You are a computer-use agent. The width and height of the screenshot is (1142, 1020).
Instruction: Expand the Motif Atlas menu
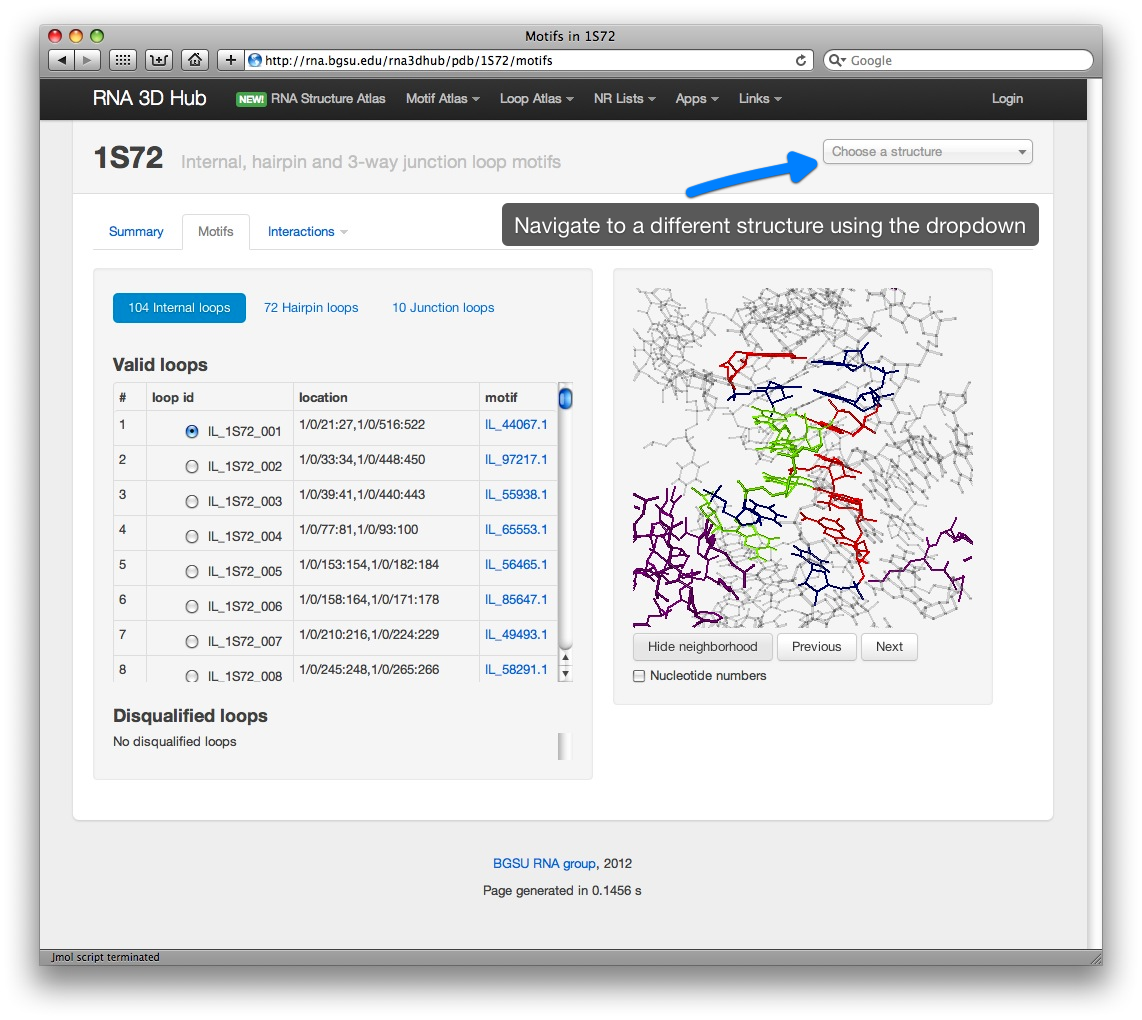(442, 98)
